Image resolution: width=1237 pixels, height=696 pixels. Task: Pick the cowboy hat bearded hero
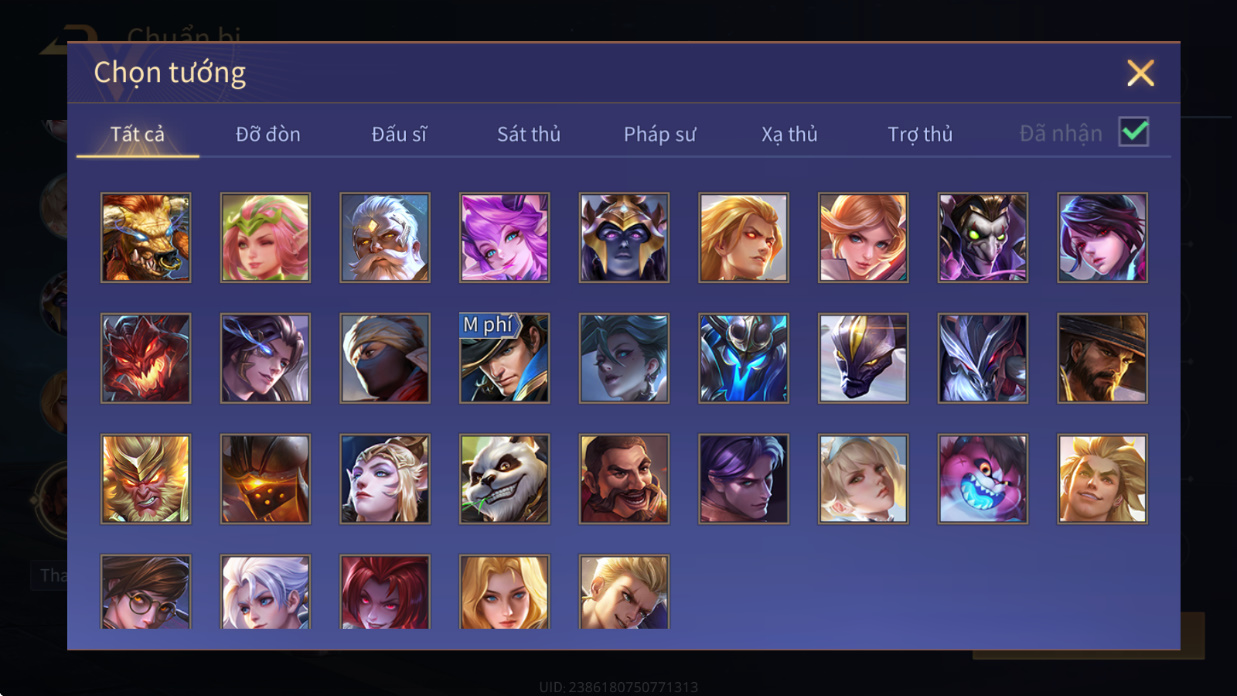coord(1102,358)
